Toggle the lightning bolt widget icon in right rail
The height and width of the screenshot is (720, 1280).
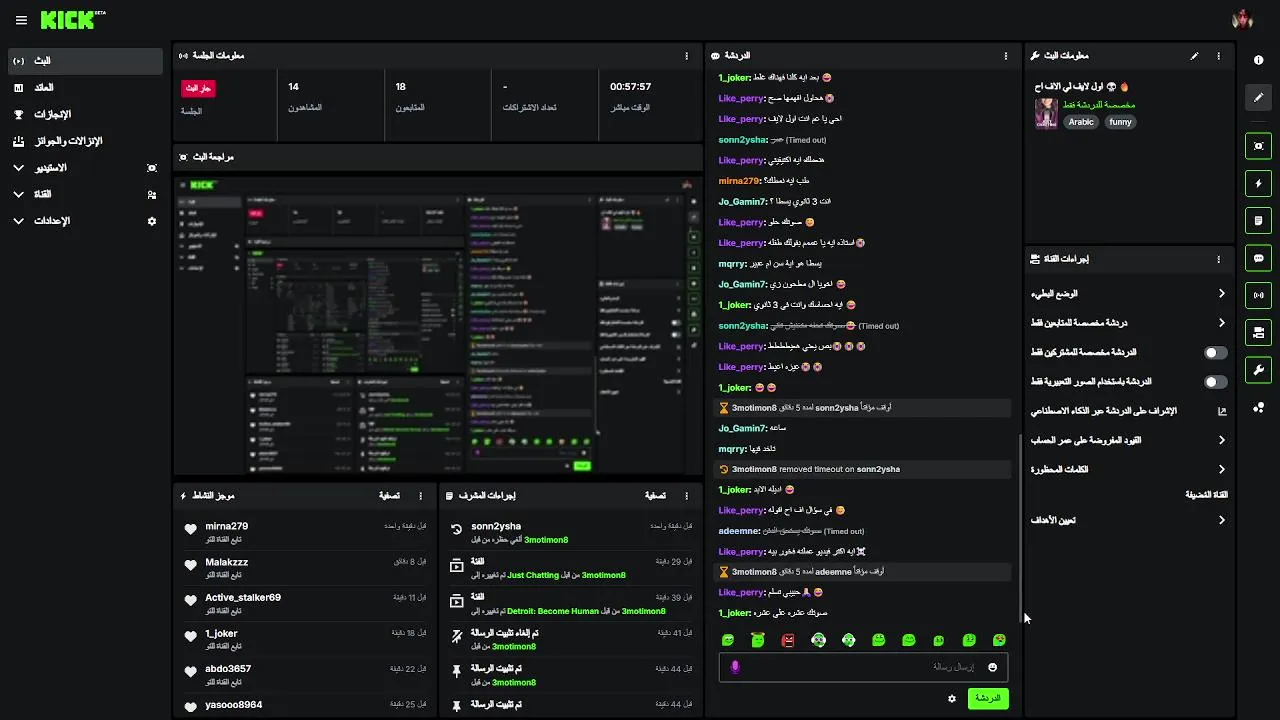tap(1258, 183)
